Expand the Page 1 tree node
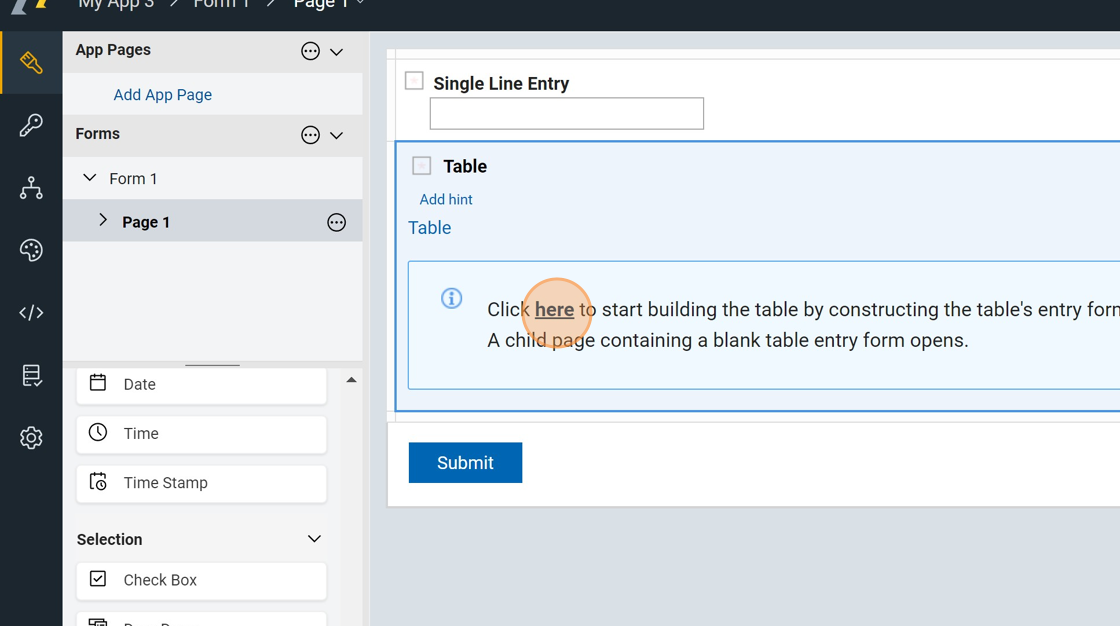 point(103,221)
